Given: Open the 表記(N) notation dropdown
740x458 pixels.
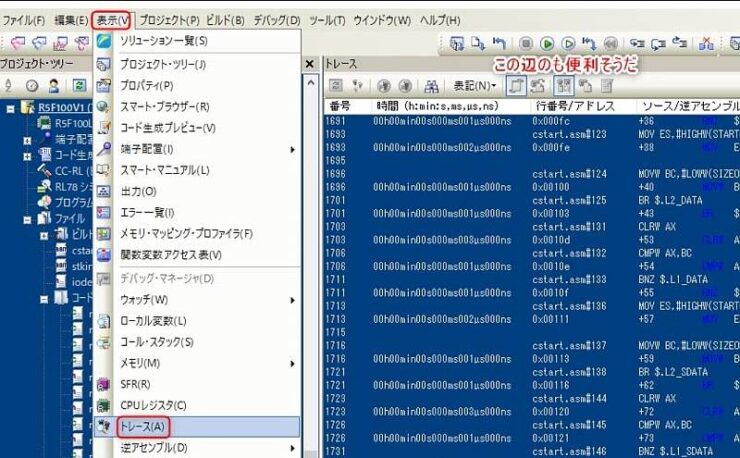Looking at the screenshot, I should [x=476, y=86].
